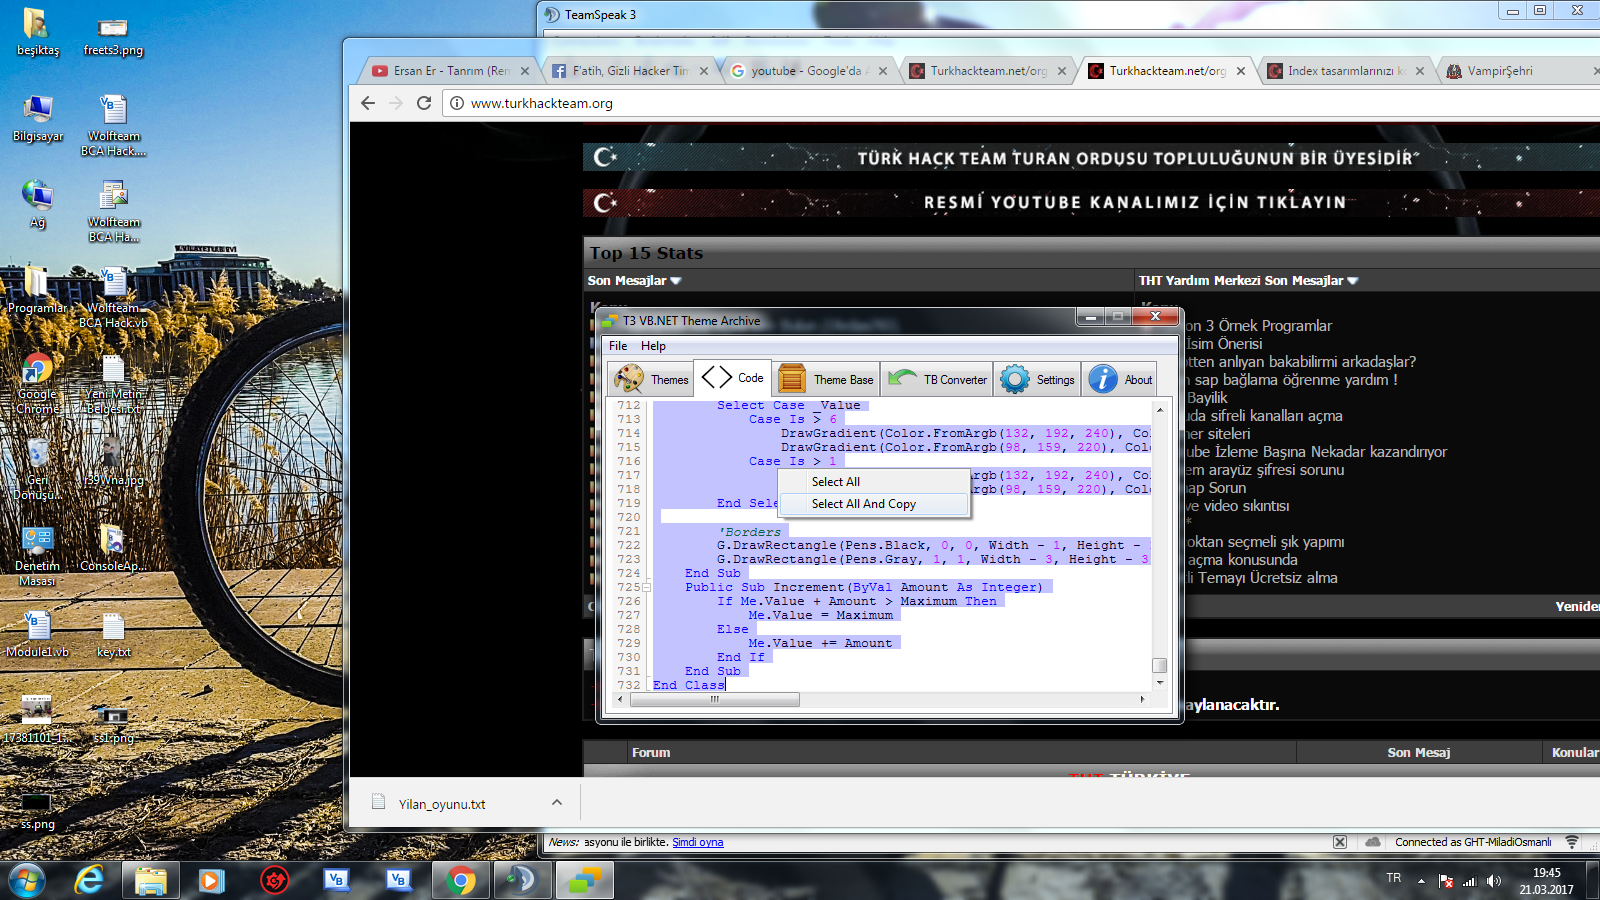Click TeamSpeak cloud sync status icon
Screen dimensions: 1600x900
coord(1373,842)
